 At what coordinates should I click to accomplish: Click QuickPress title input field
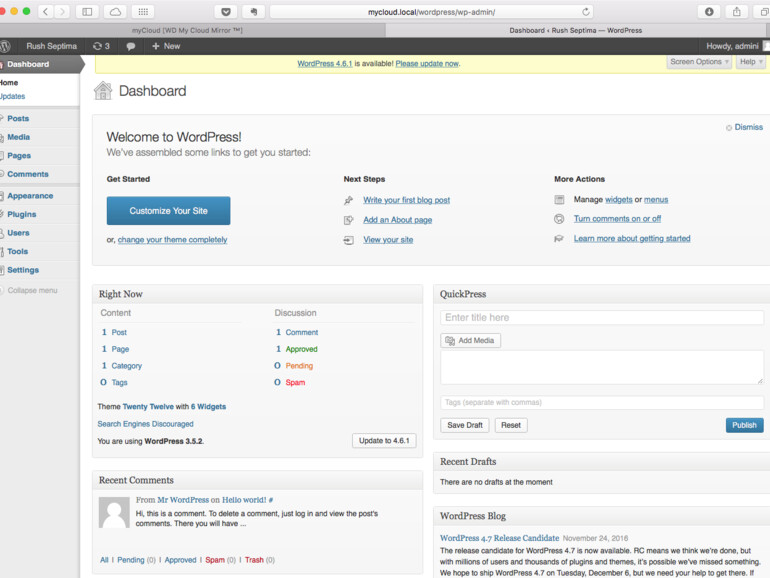pyautogui.click(x=602, y=317)
